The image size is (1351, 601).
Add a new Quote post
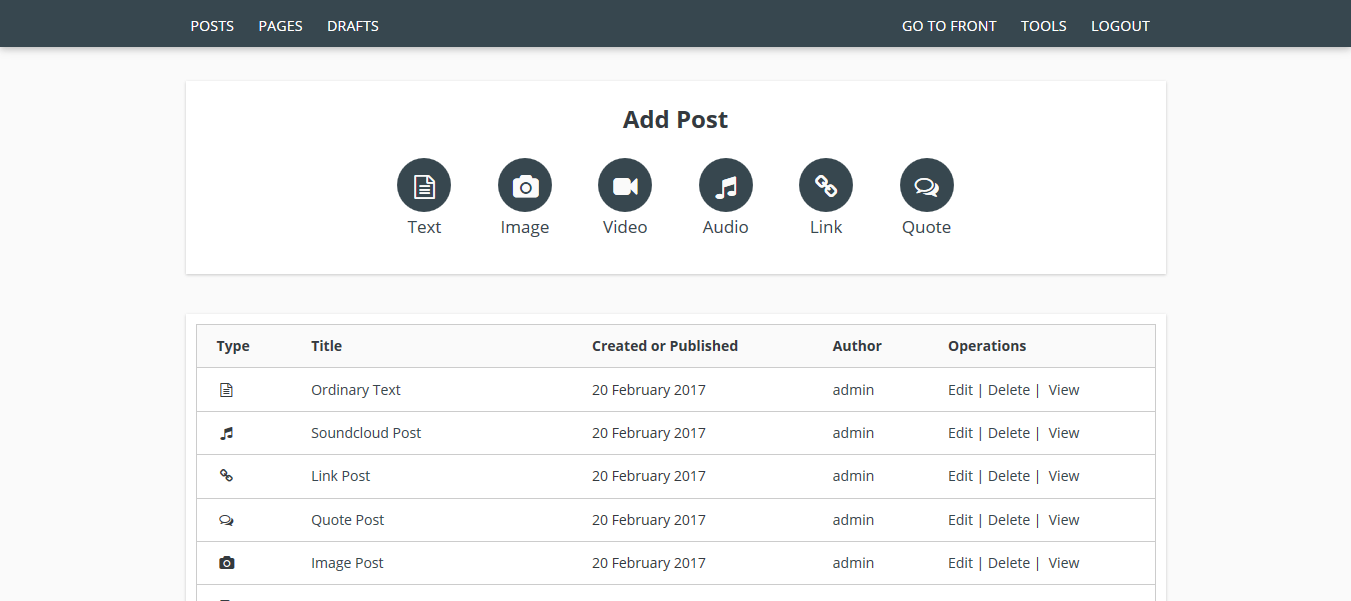click(x=927, y=186)
